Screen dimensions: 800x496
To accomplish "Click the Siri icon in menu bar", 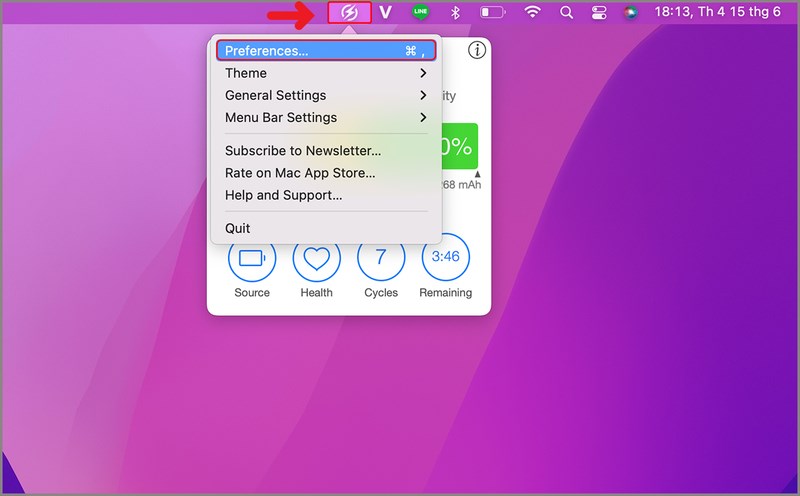I will pos(630,13).
